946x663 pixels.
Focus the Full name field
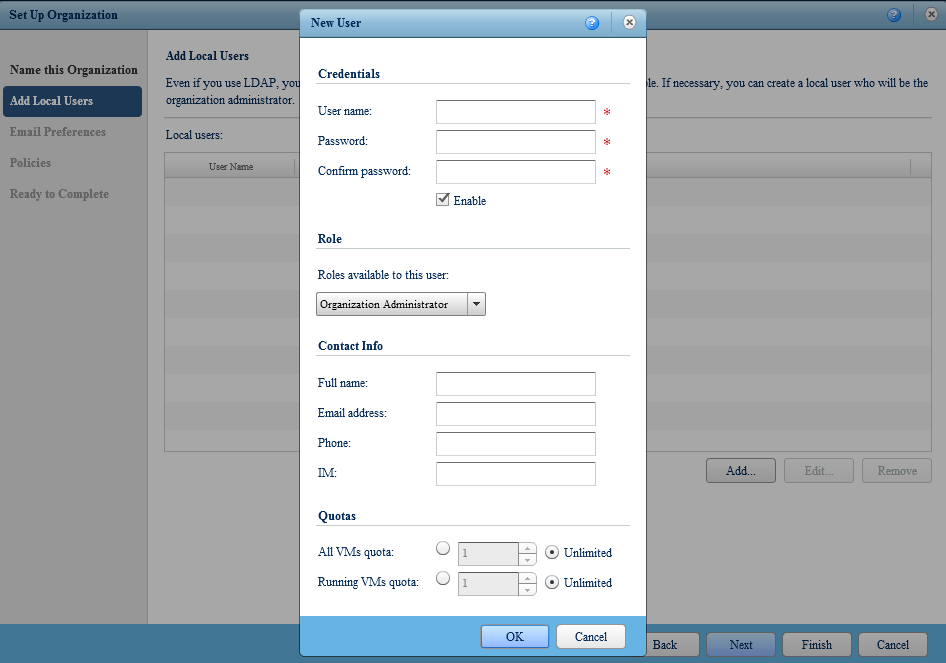(516, 384)
